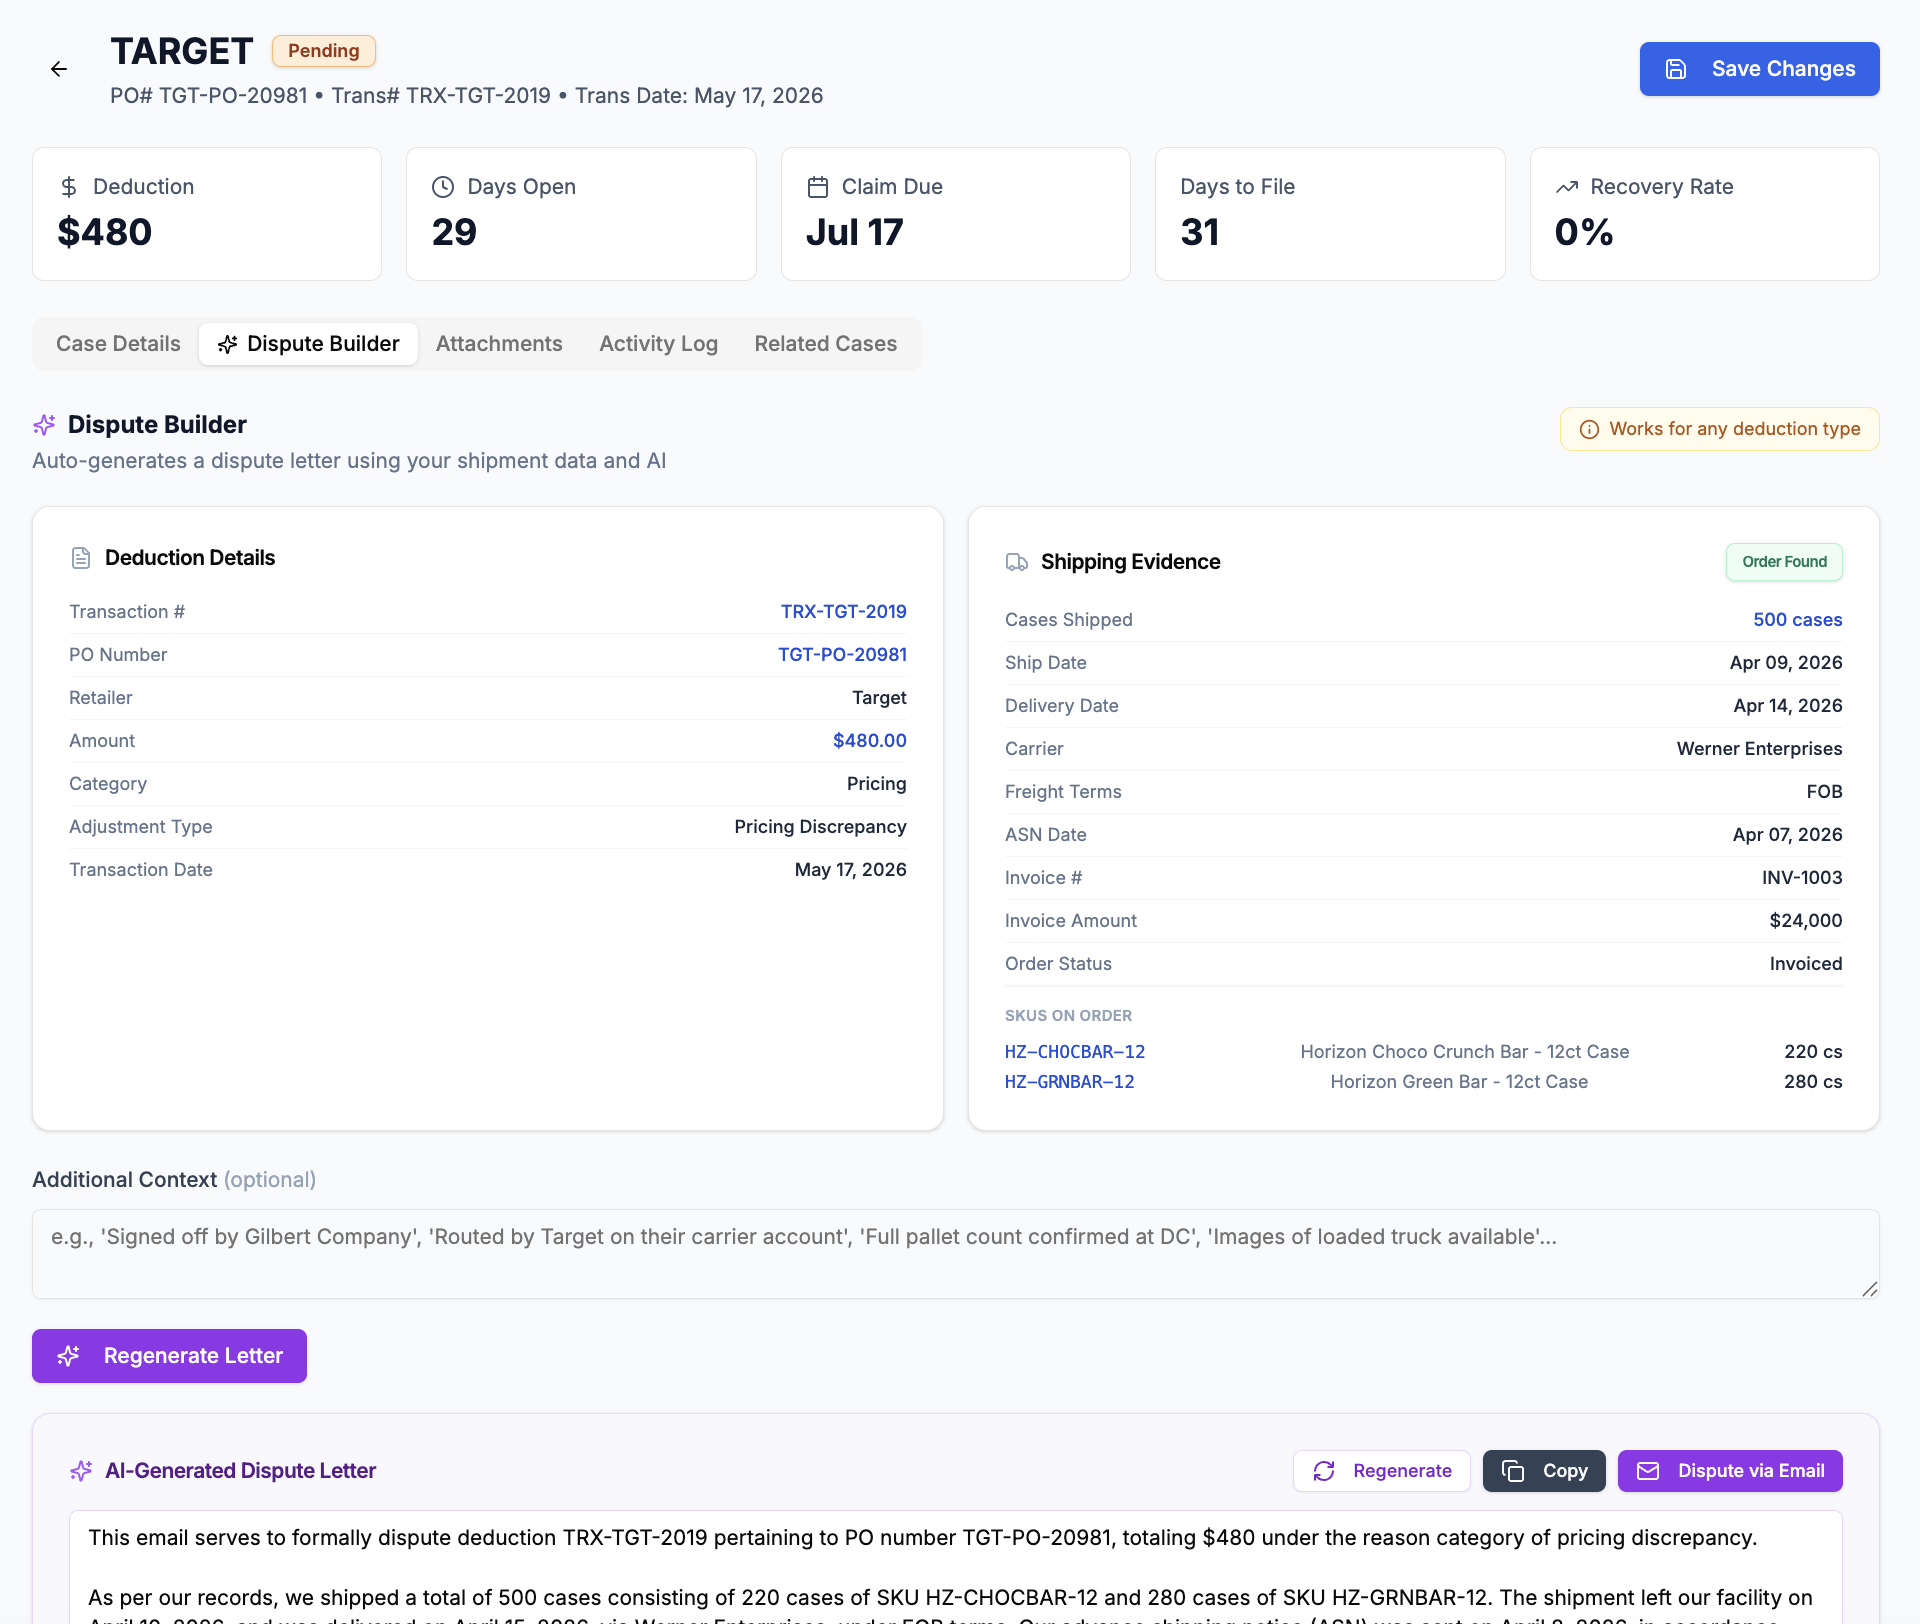Click inside the generated dispute letter text
The image size is (1920, 1624).
point(955,1568)
